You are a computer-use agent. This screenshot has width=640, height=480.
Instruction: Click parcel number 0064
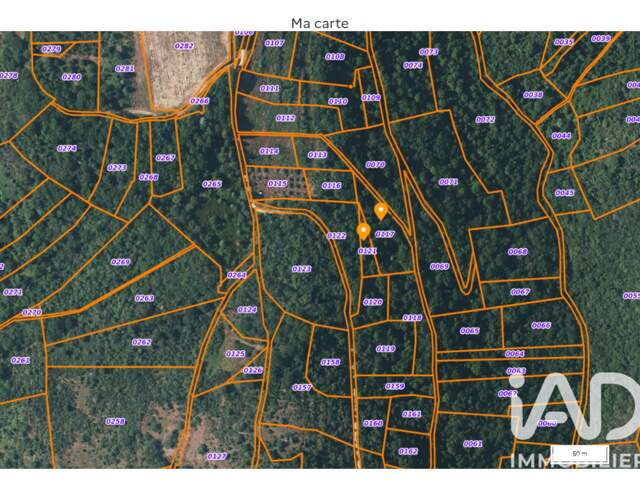515,353
